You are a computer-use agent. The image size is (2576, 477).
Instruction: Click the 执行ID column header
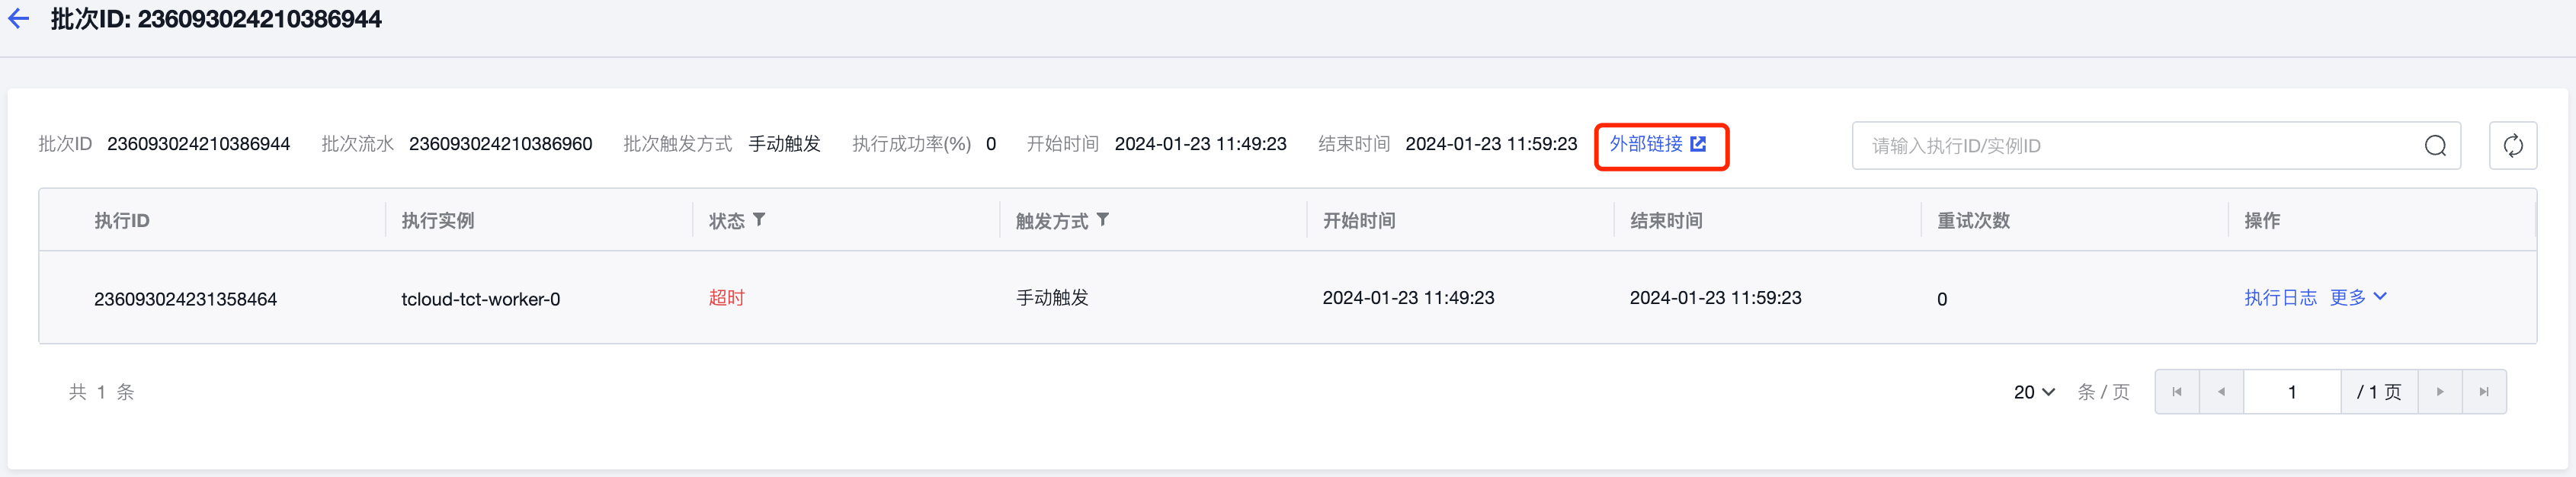tap(122, 220)
